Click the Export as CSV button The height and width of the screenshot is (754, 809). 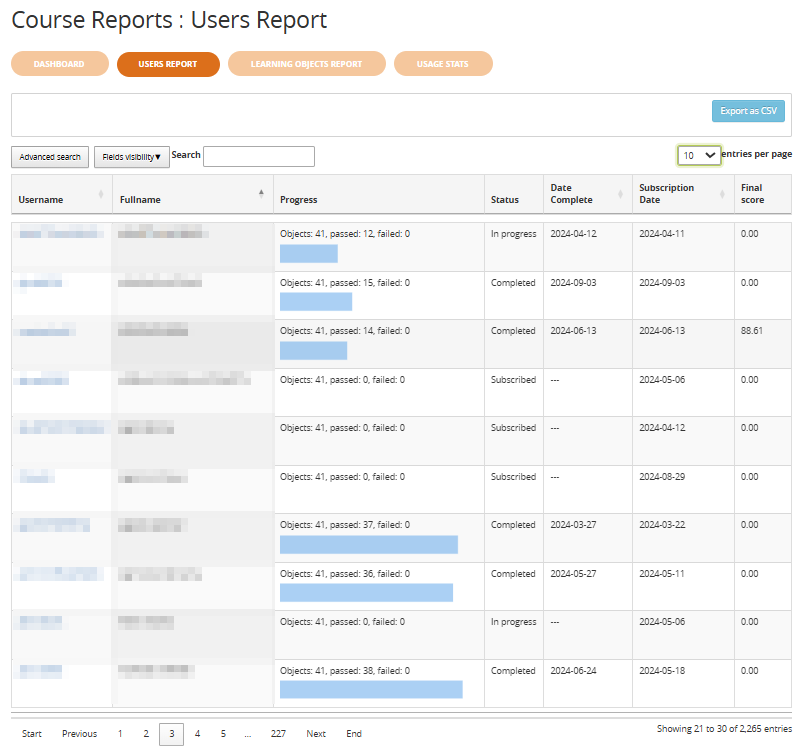748,111
